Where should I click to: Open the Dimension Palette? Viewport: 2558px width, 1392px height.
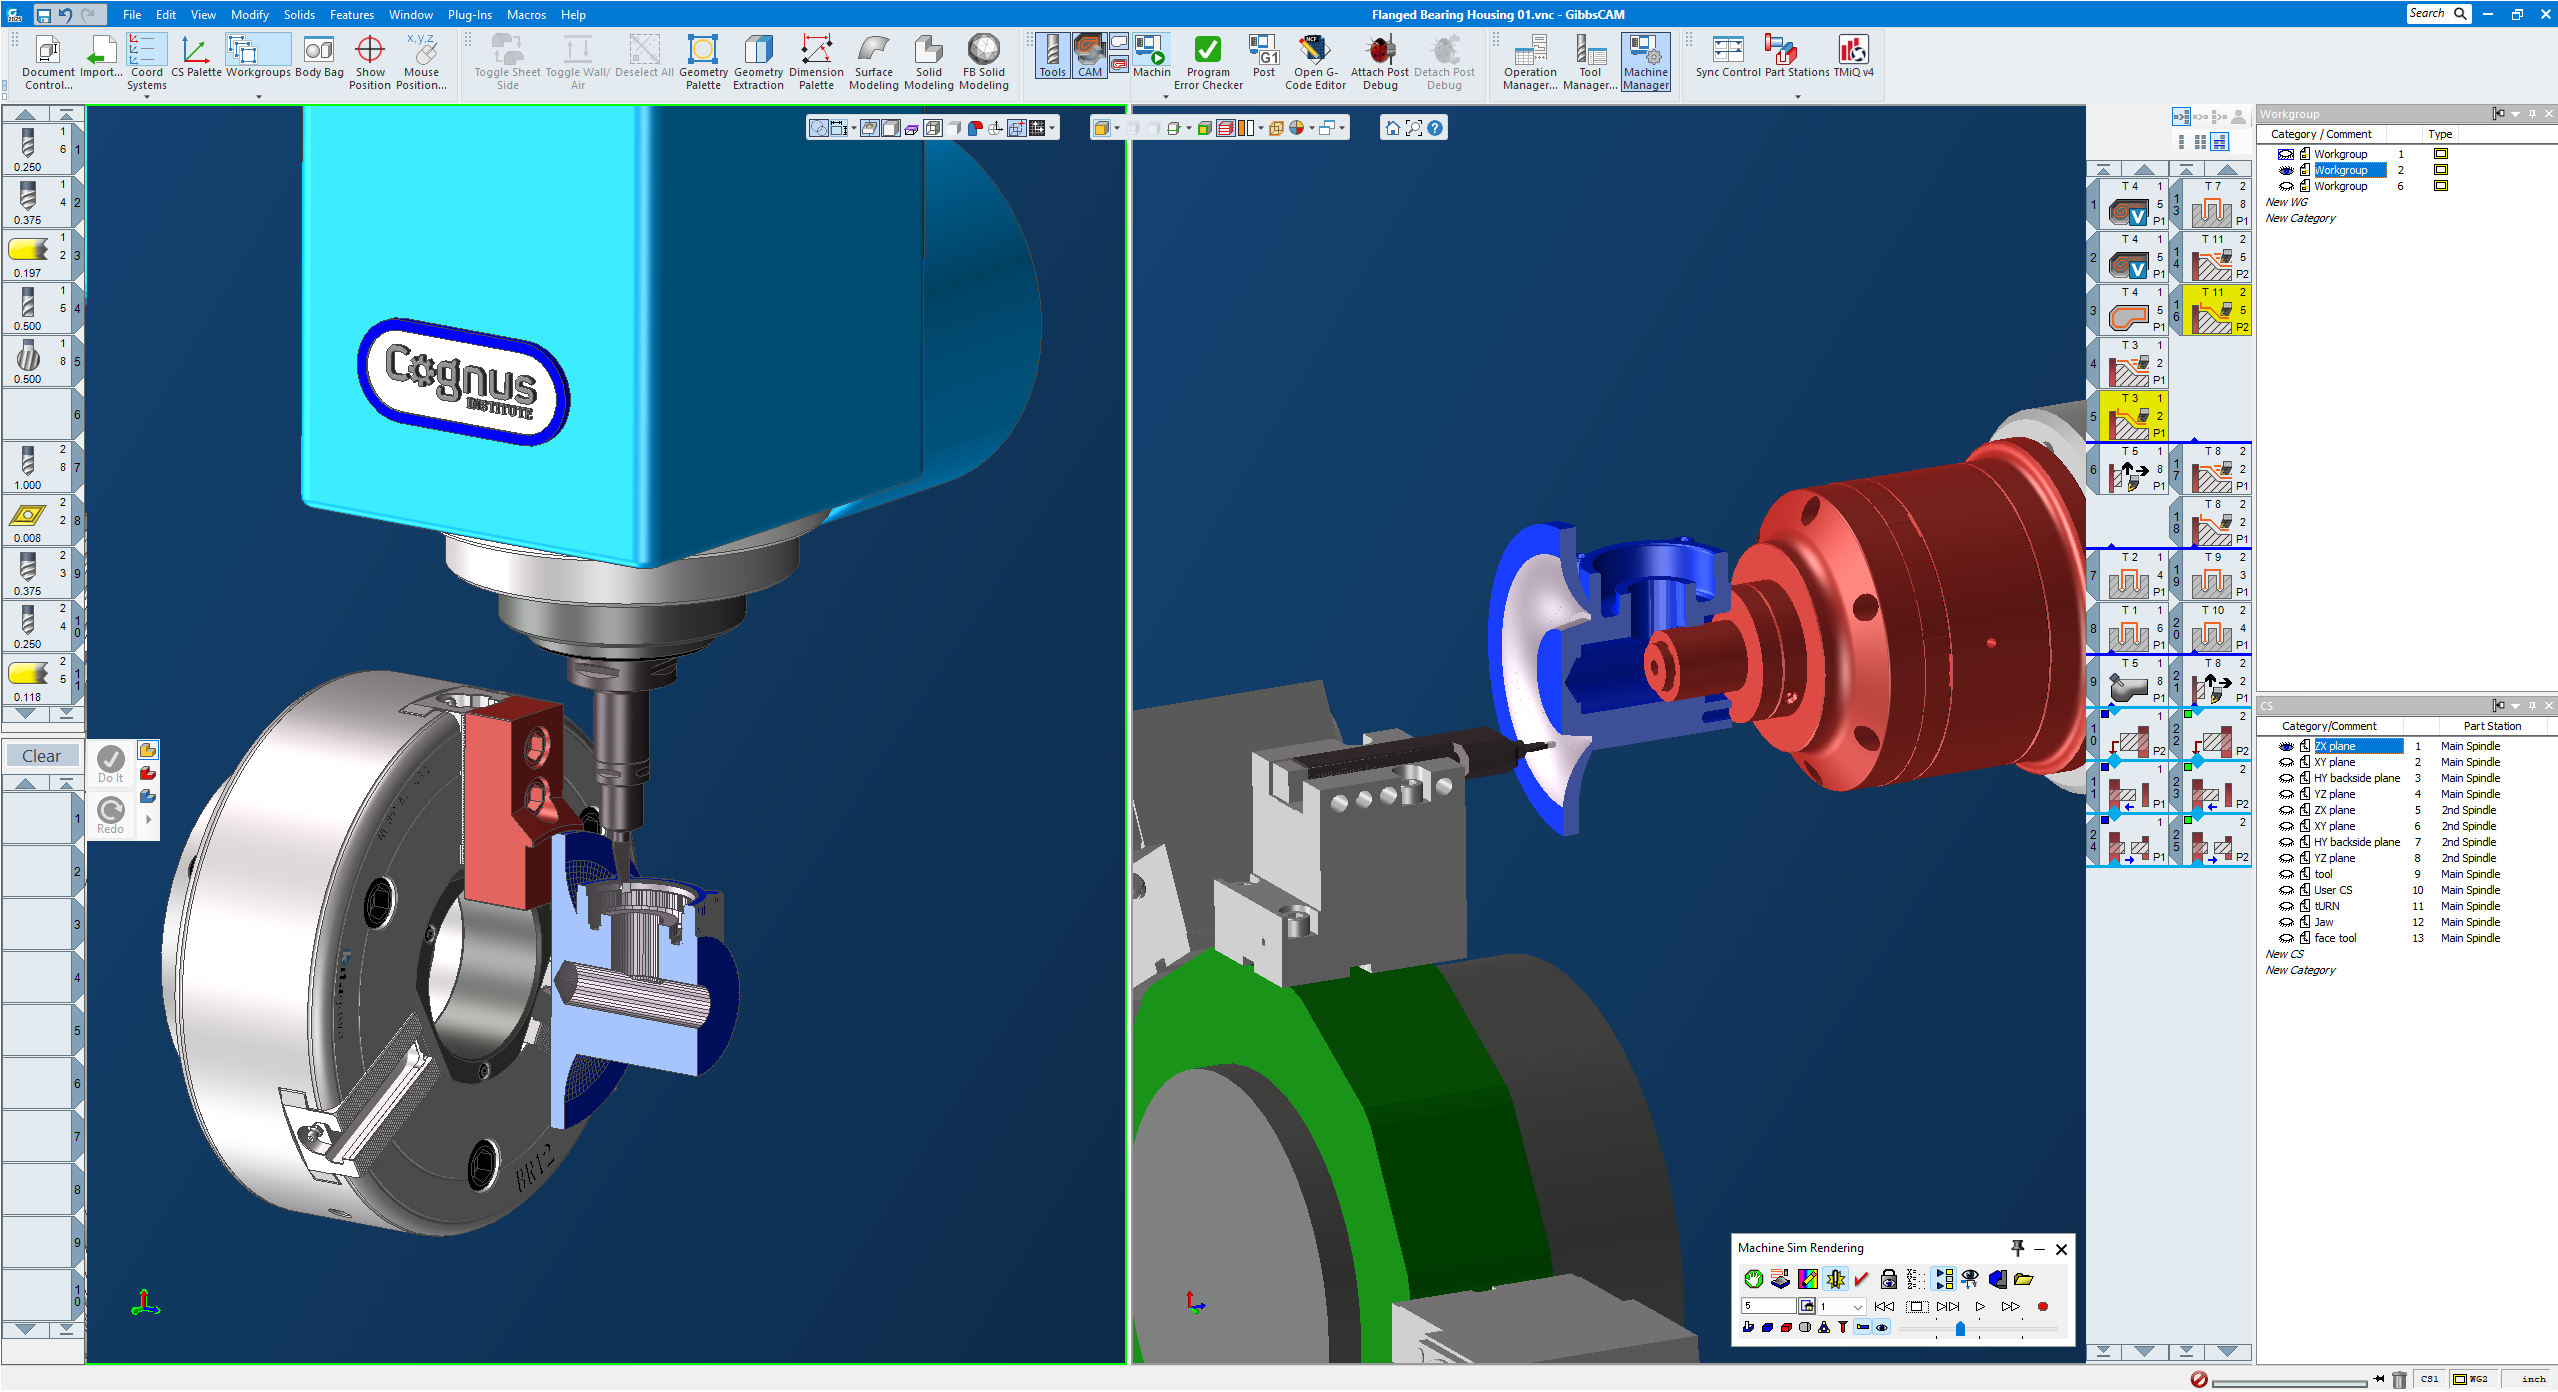(x=816, y=62)
